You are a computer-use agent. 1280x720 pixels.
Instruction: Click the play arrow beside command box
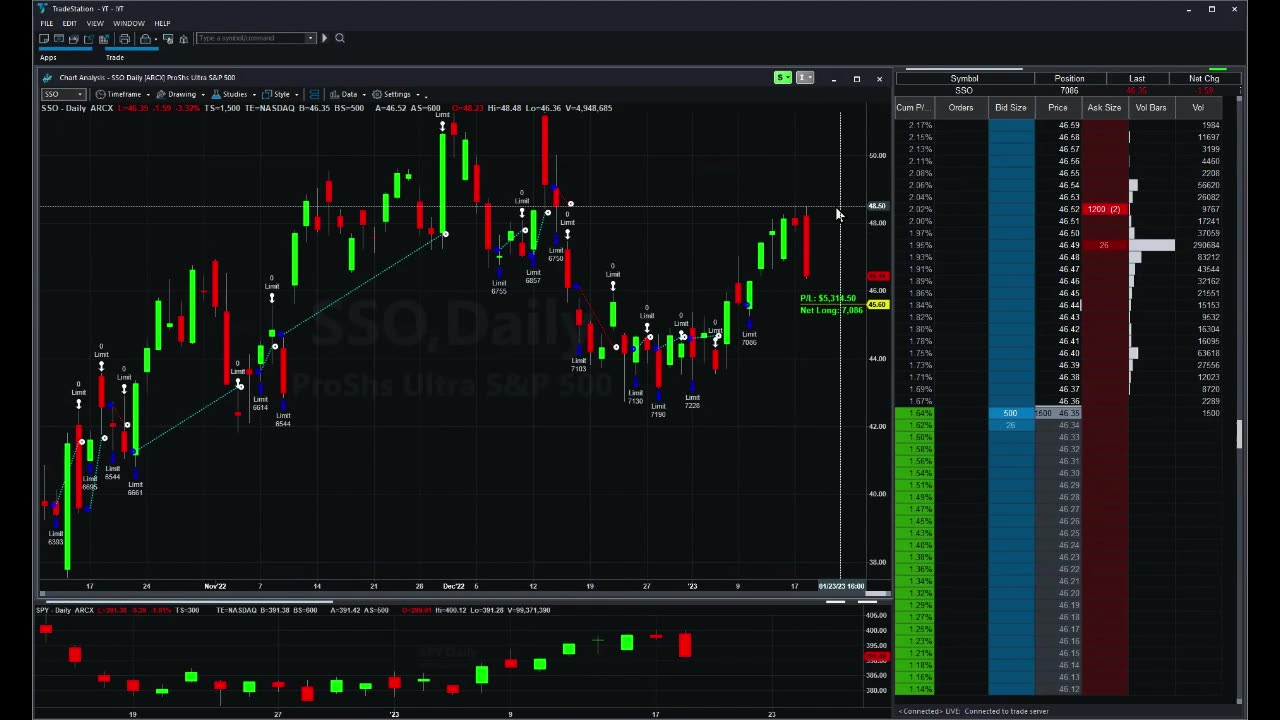pos(324,39)
